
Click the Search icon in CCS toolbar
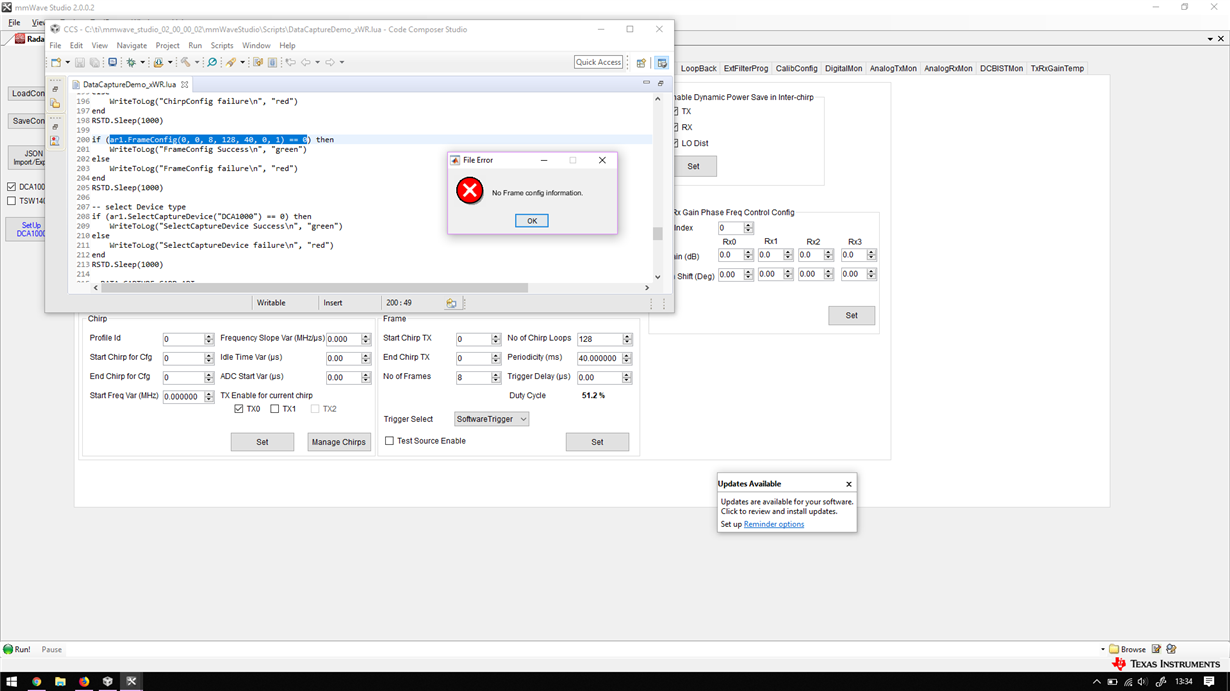(x=212, y=62)
